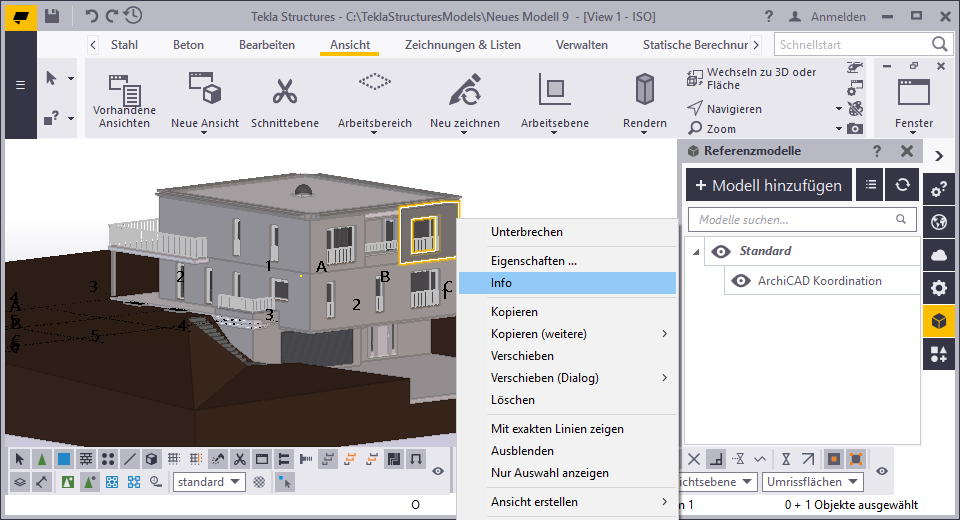Screen dimensions: 960x520
Task: Click the save disk icon
Action: (52, 16)
